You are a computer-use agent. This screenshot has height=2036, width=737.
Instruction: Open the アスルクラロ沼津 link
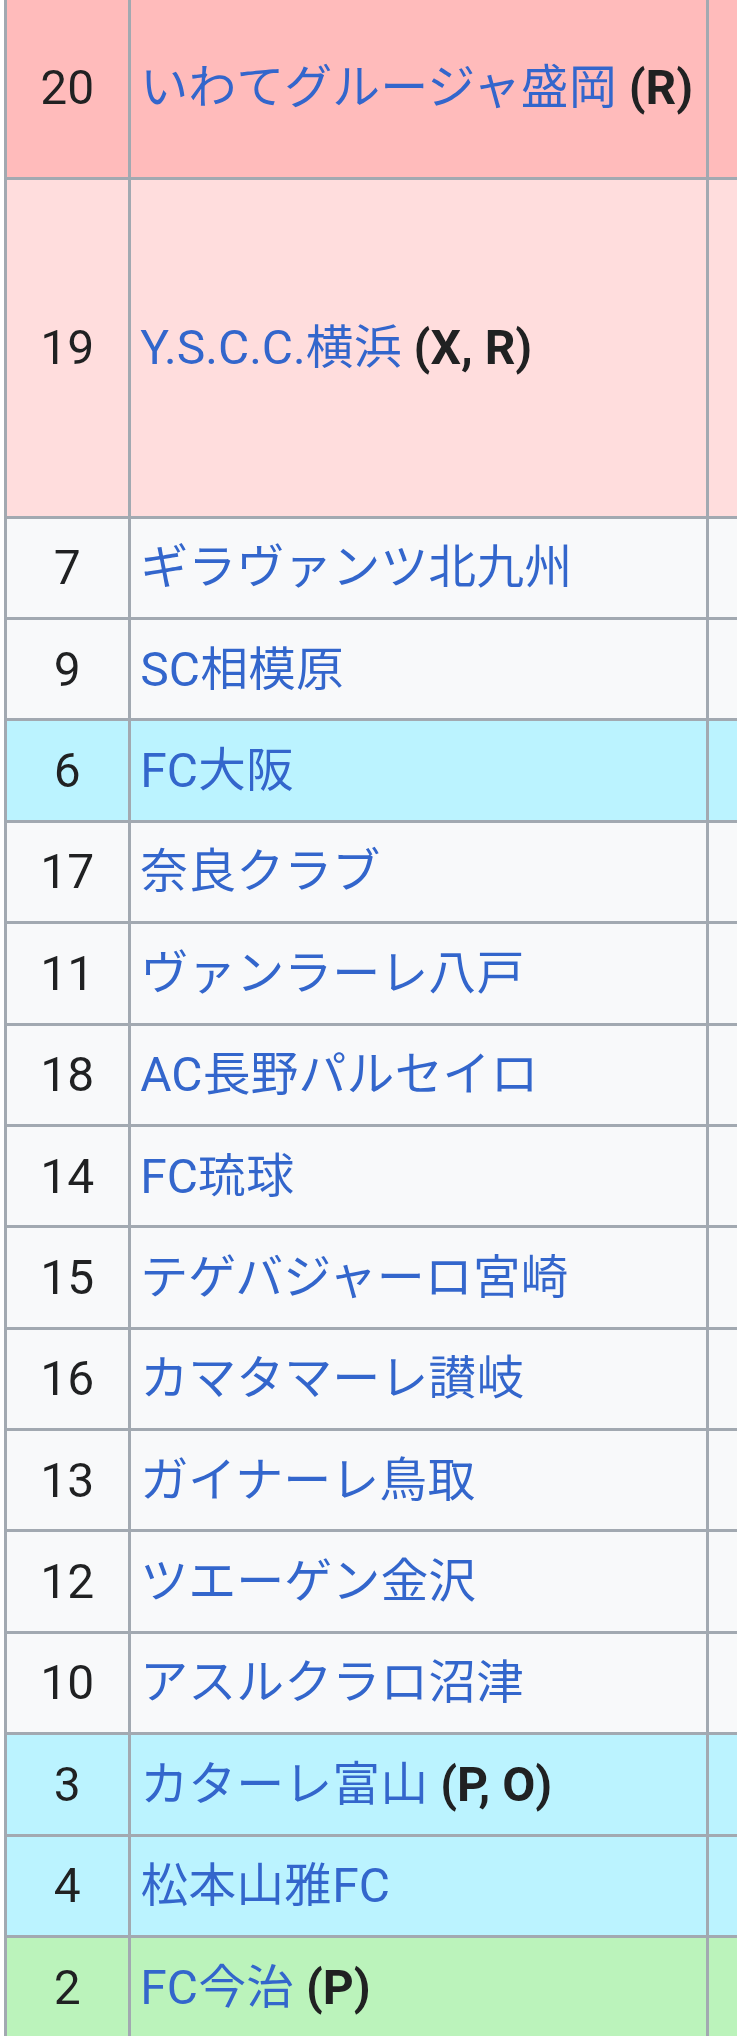[332, 1682]
